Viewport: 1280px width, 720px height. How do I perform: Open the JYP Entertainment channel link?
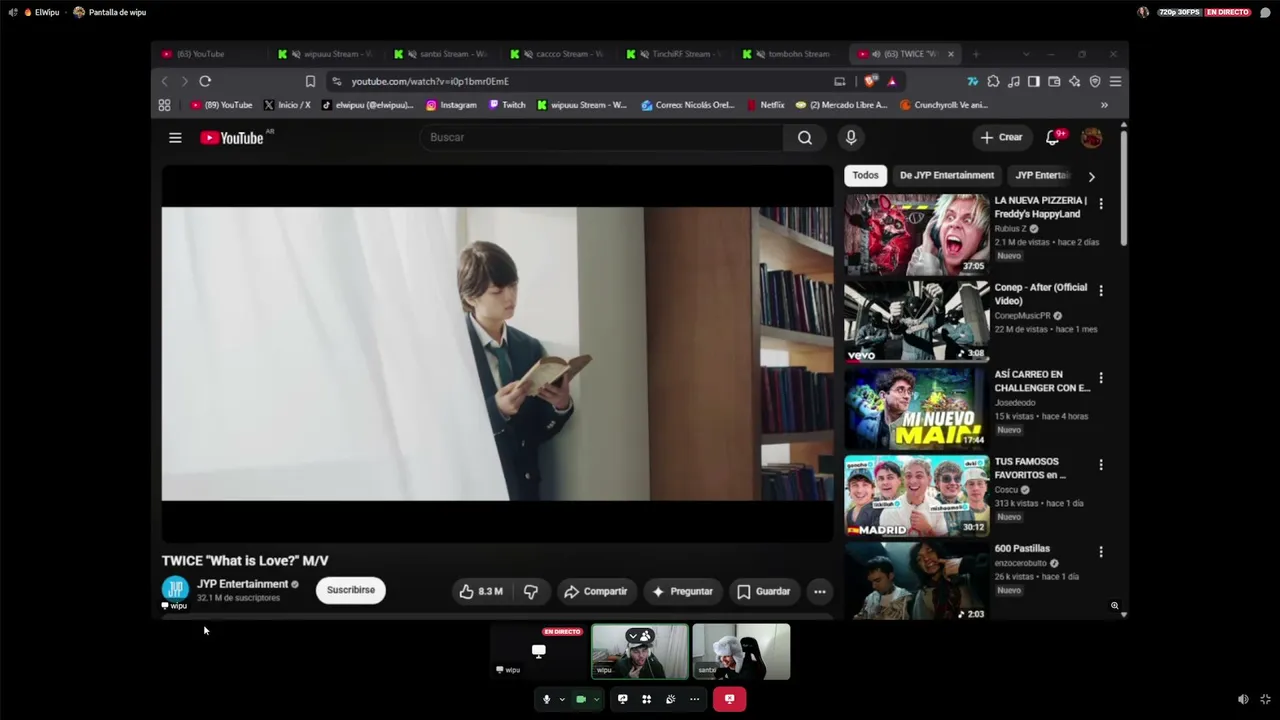[x=242, y=584]
